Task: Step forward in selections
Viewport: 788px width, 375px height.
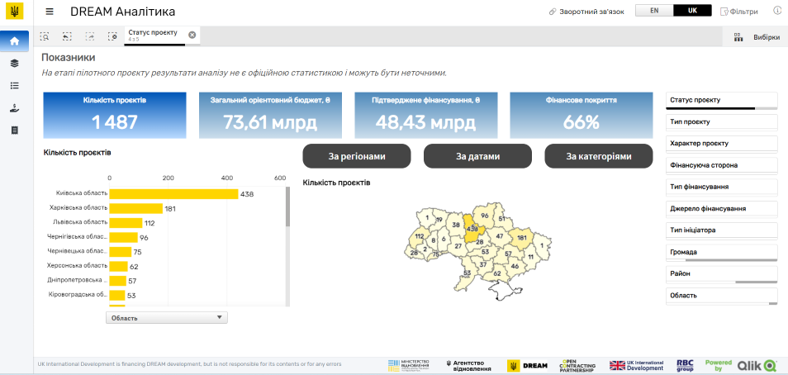Action: click(90, 36)
